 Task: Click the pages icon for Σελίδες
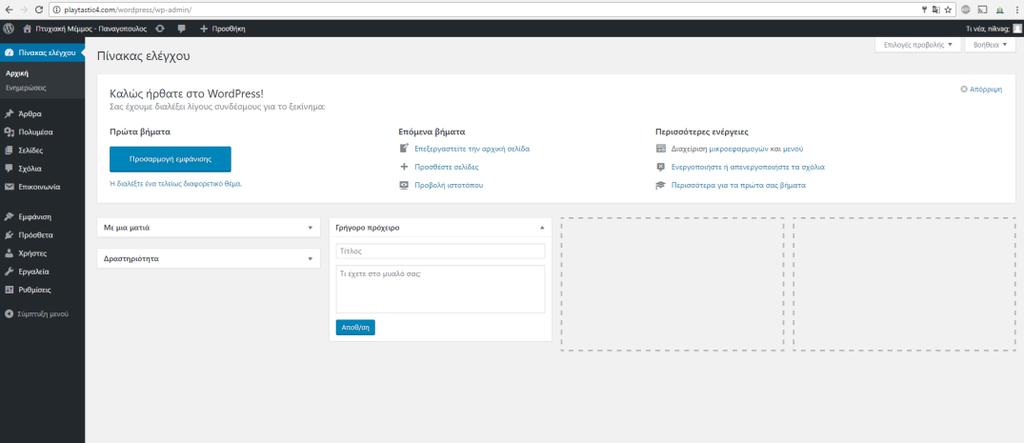9,150
